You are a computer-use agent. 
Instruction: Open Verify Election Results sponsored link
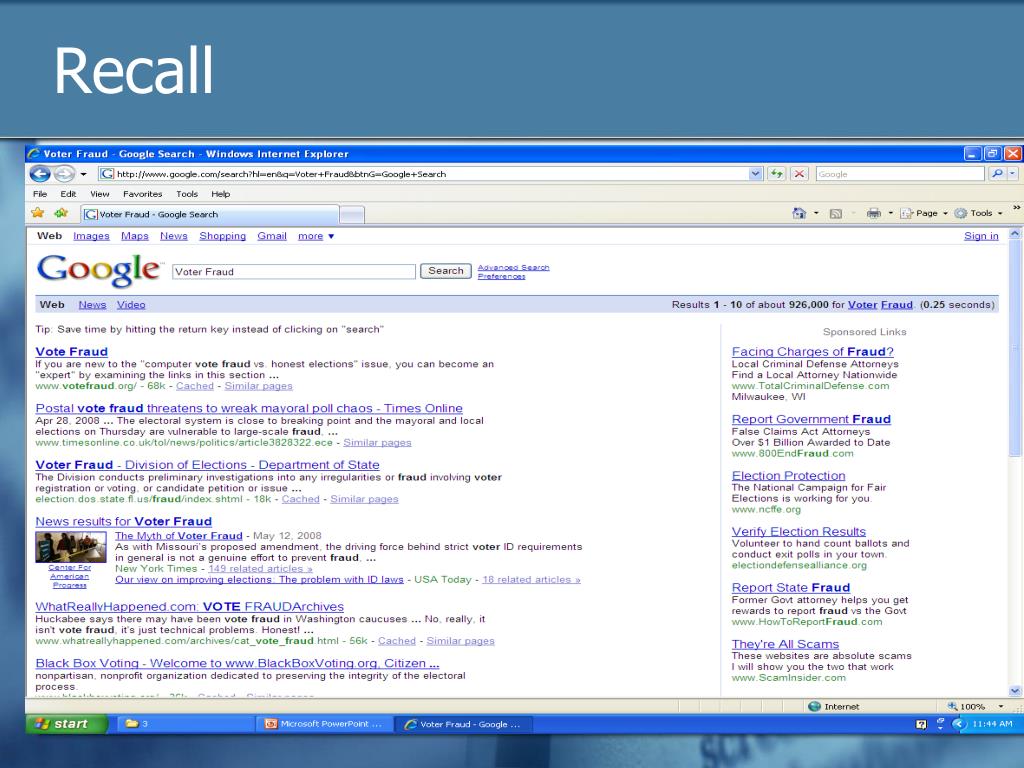799,532
